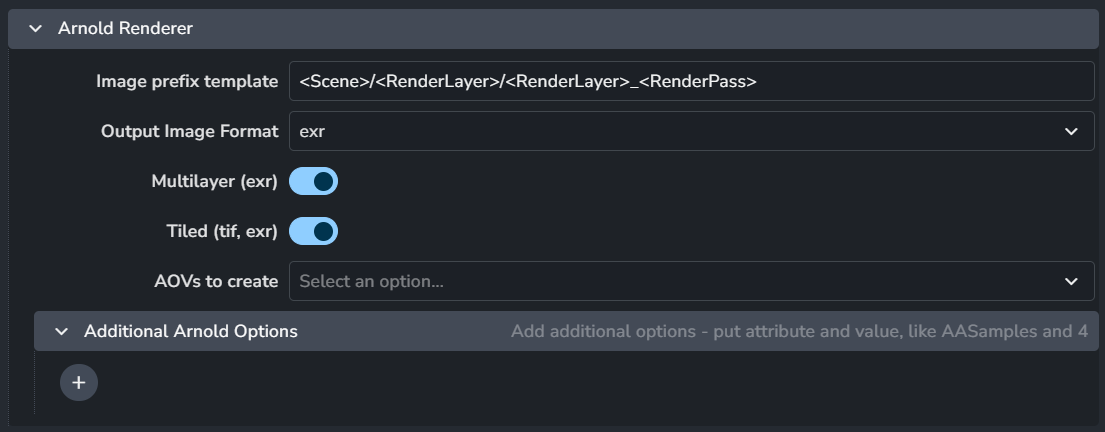Click the 'Add additional options' hint text
1105x432 pixels.
(798, 331)
